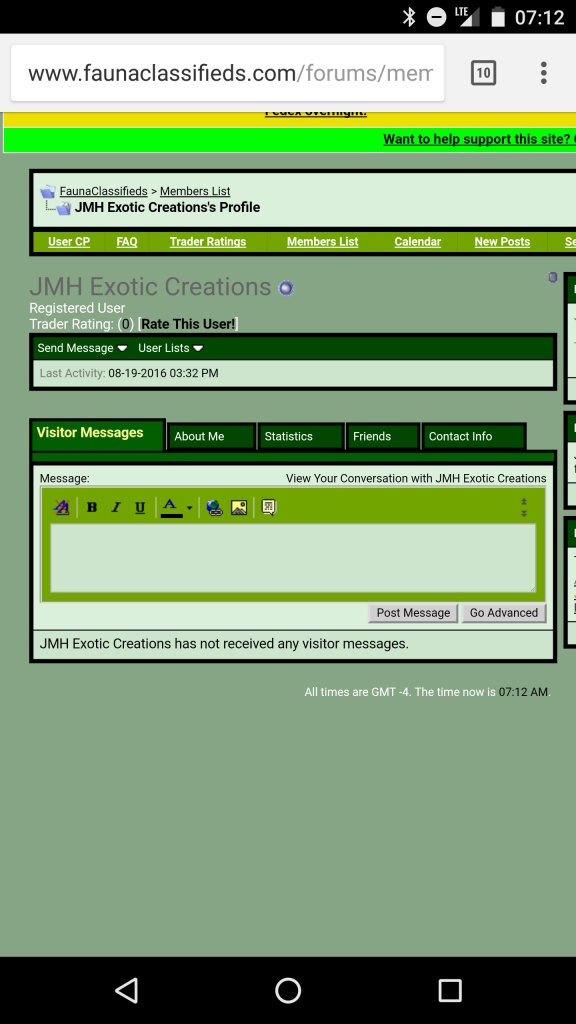
Task: Click the Rate This User! link
Action: coord(188,324)
